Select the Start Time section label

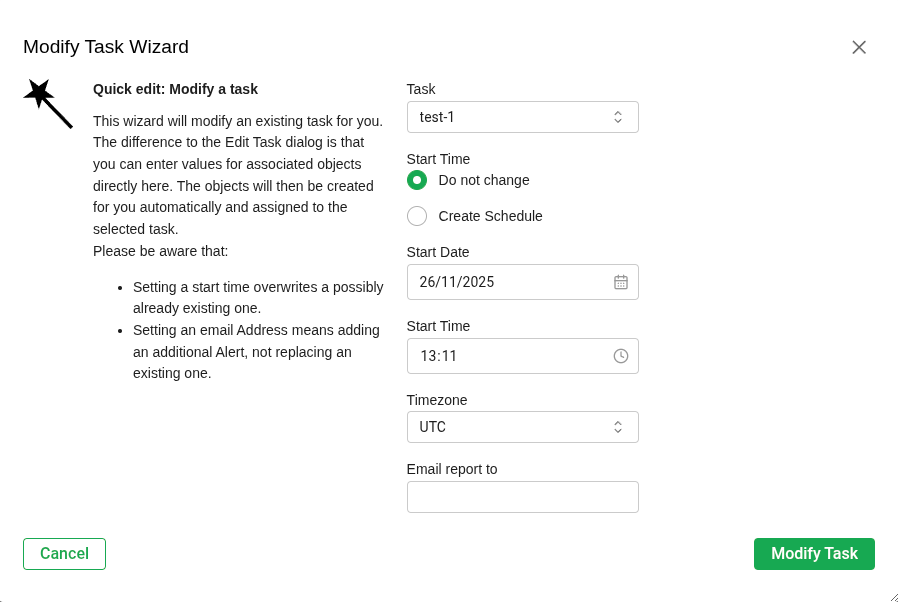(438, 158)
